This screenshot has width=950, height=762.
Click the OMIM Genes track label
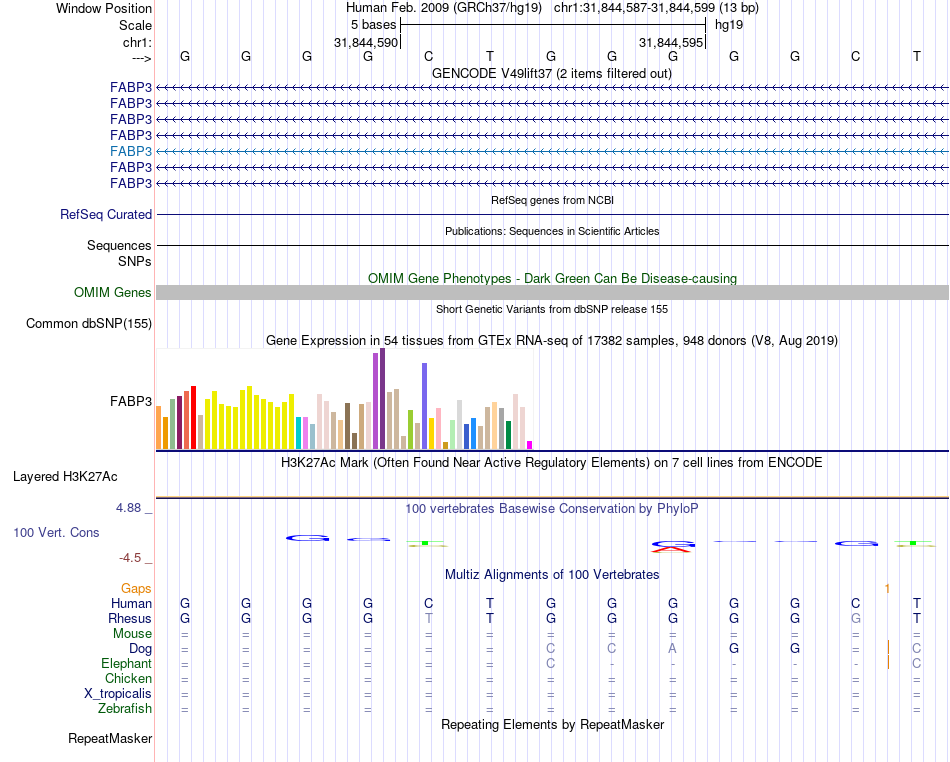tap(113, 293)
